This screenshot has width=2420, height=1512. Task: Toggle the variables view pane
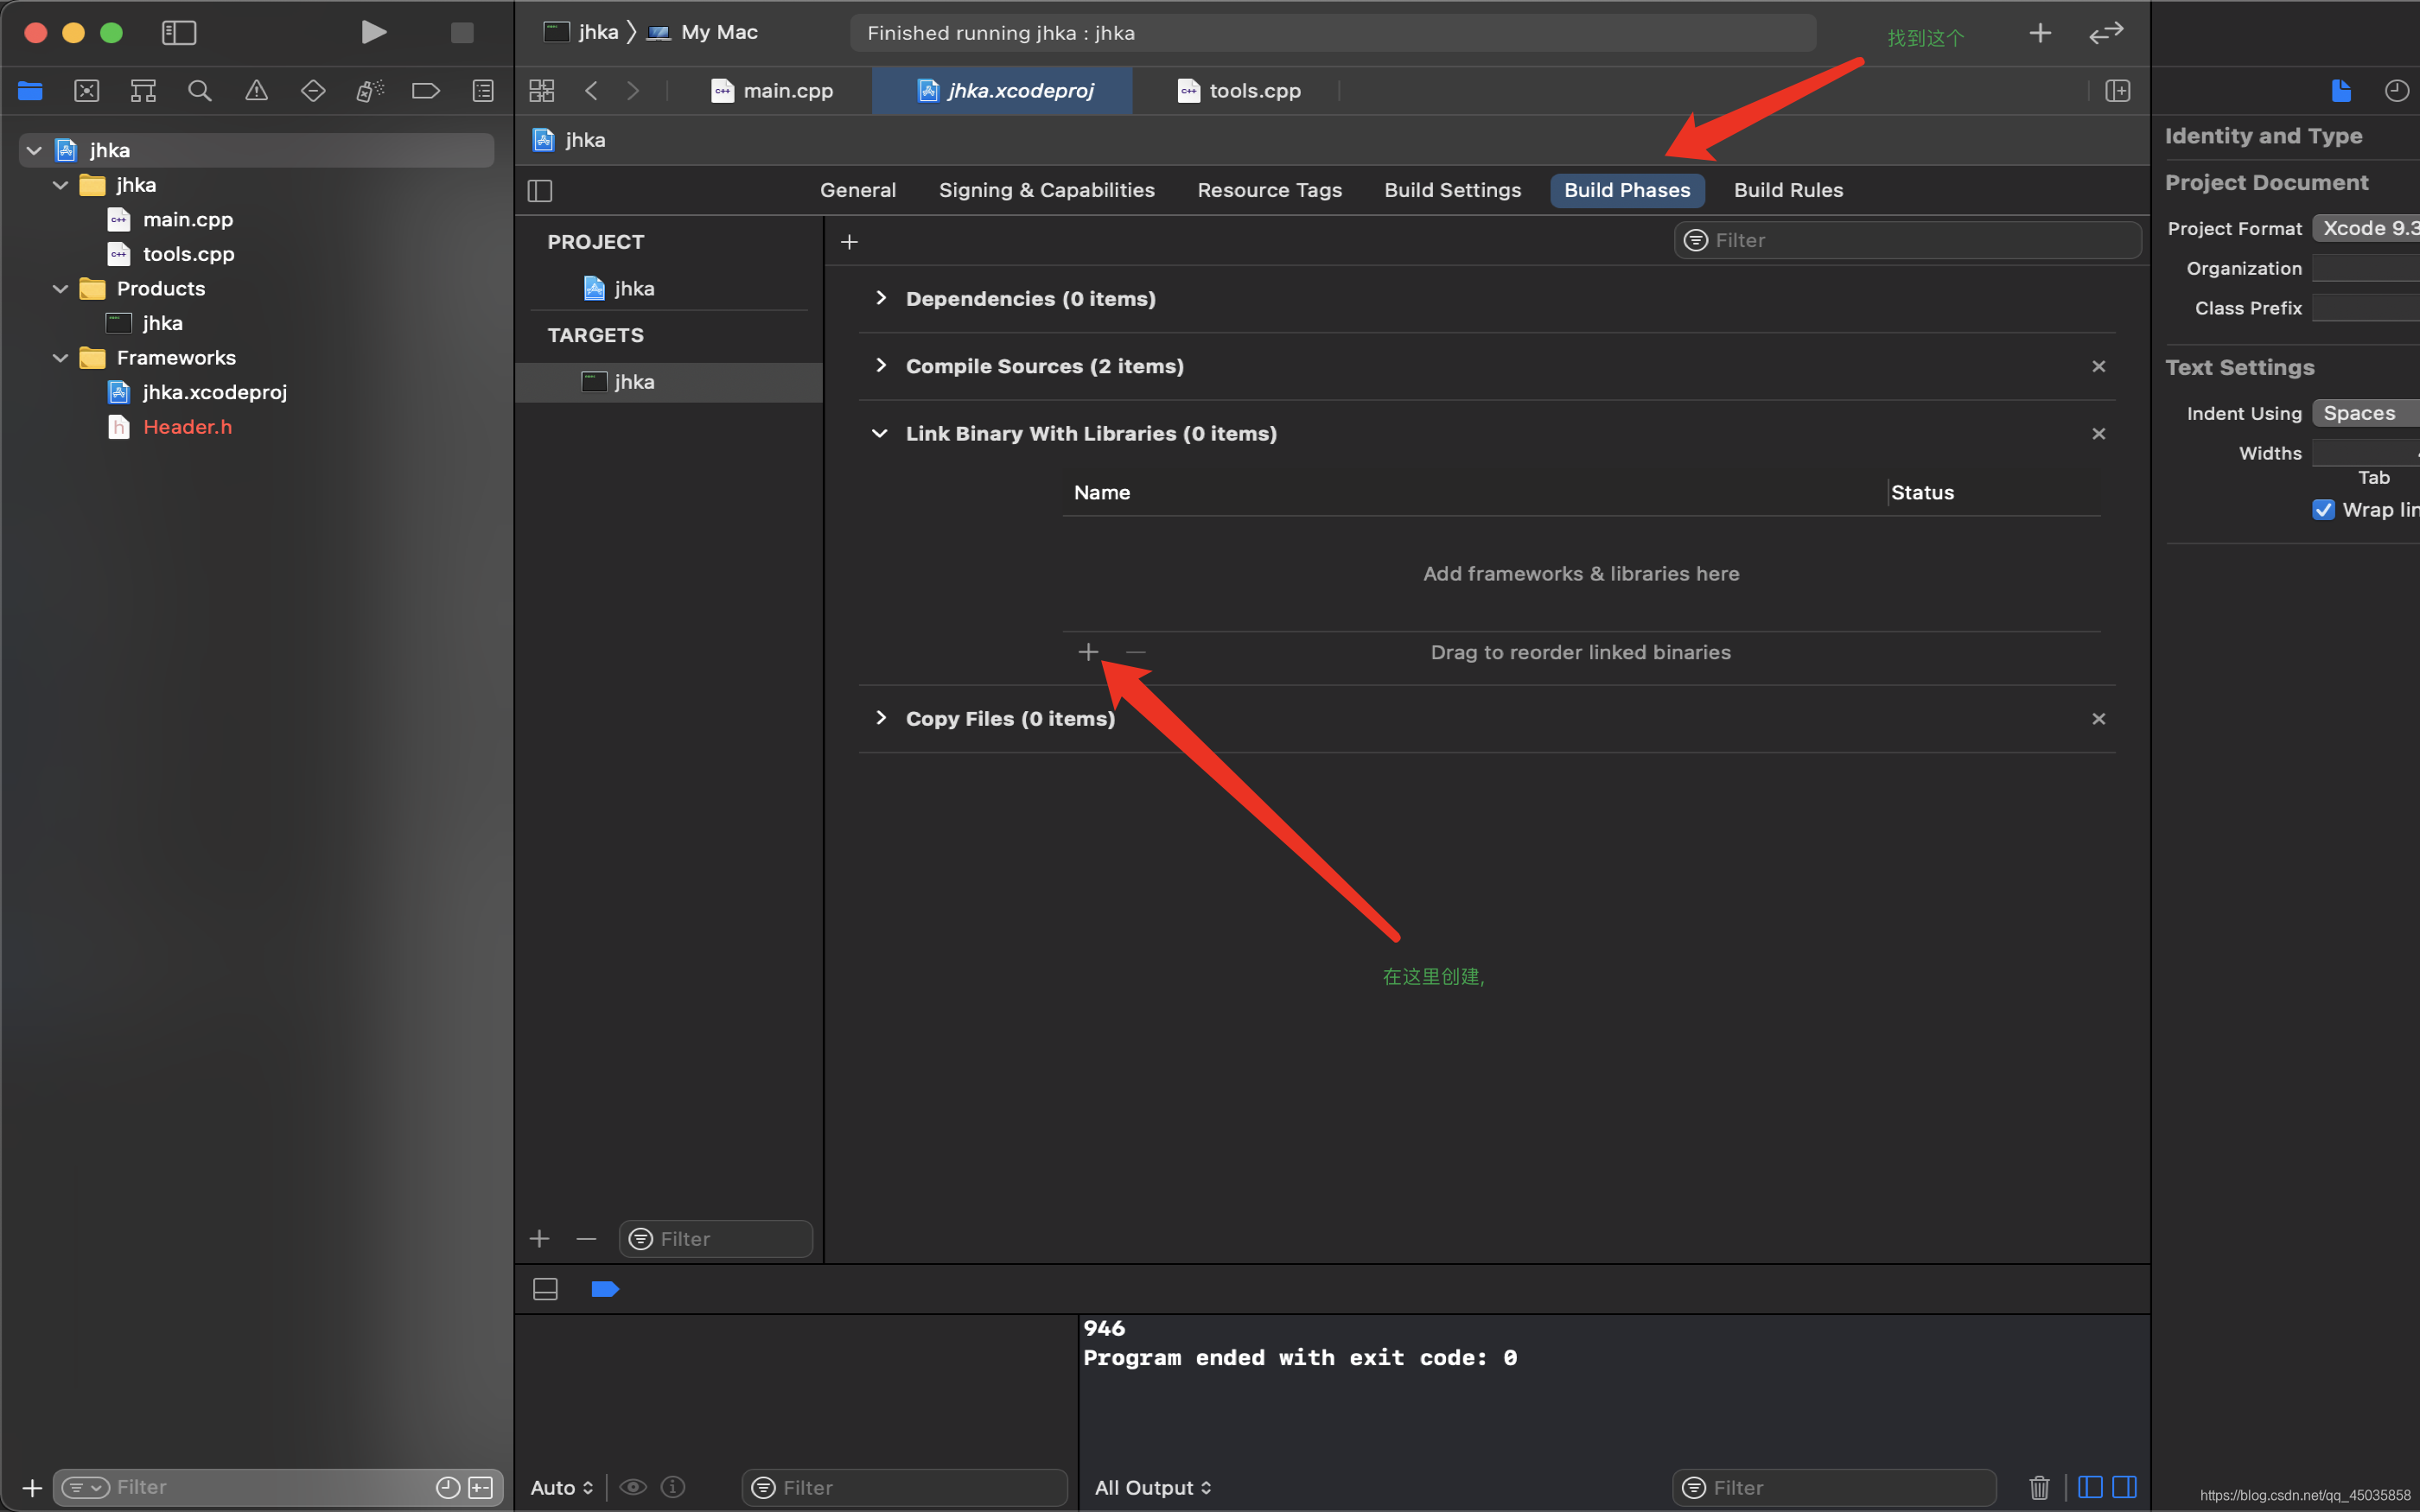click(x=2090, y=1487)
